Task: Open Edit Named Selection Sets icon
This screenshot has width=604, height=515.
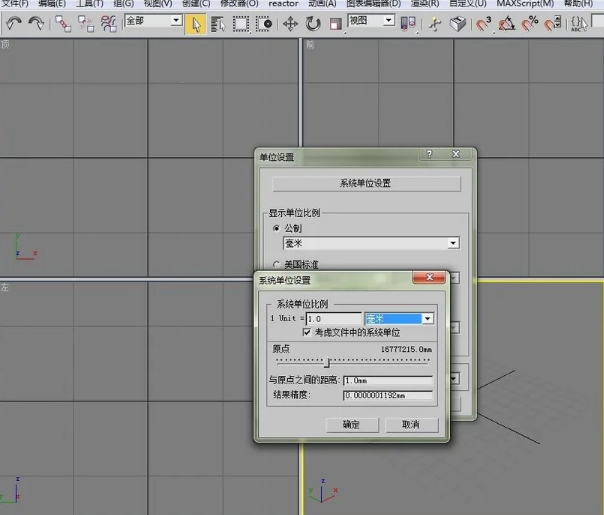Action: click(x=579, y=24)
